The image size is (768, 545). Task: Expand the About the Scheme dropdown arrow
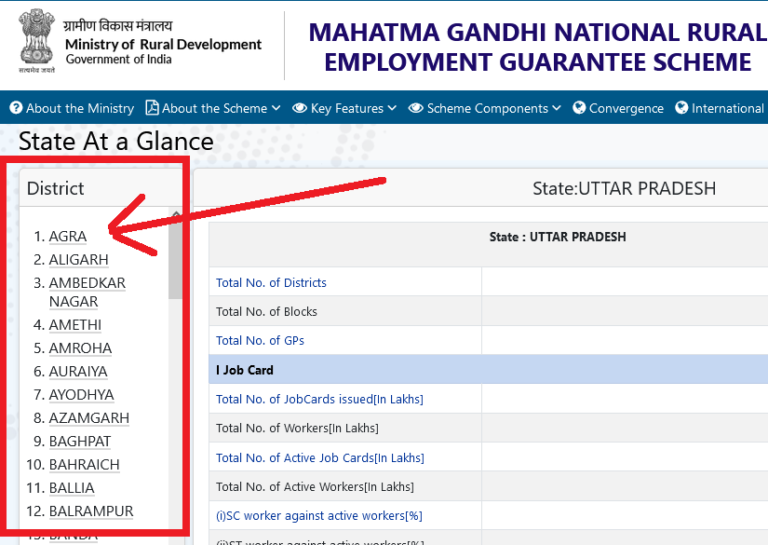coord(275,109)
